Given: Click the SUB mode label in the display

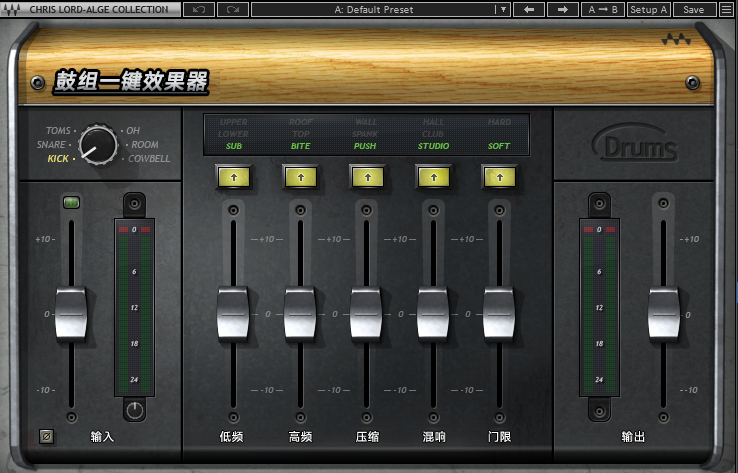Looking at the screenshot, I should [x=234, y=146].
